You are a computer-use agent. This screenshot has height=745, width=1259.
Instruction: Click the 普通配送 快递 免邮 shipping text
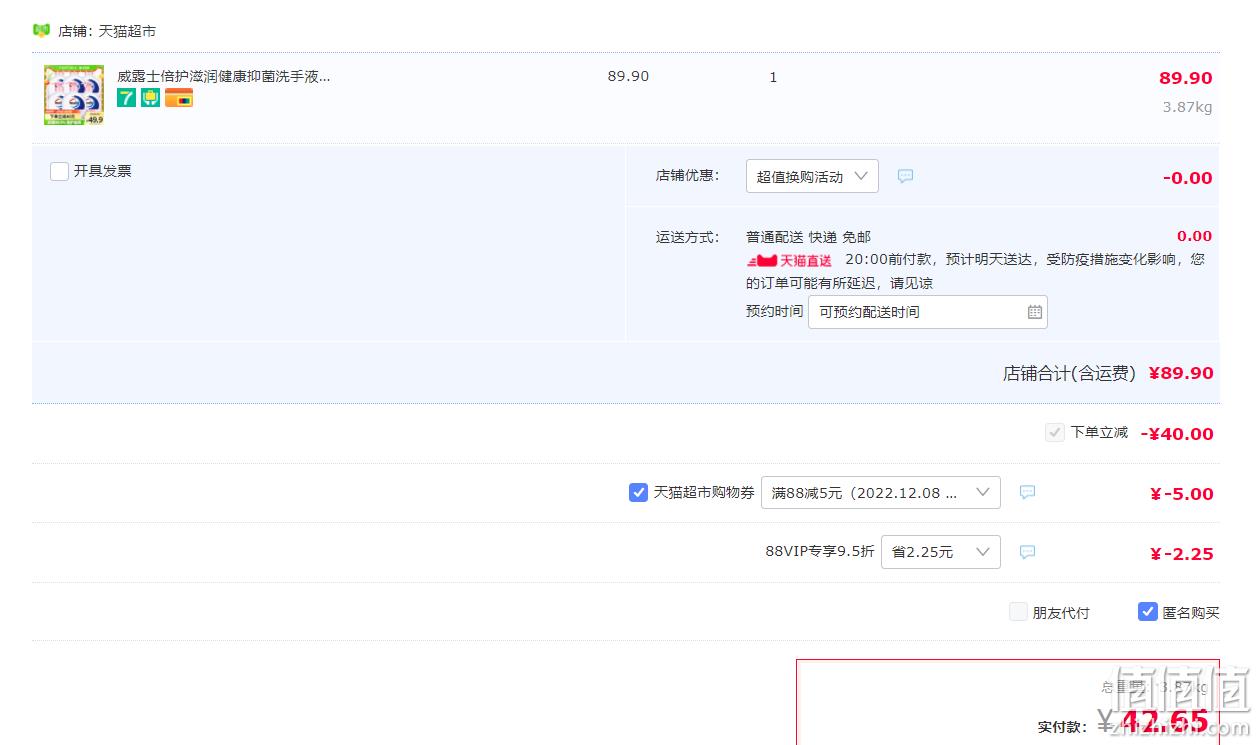(808, 237)
